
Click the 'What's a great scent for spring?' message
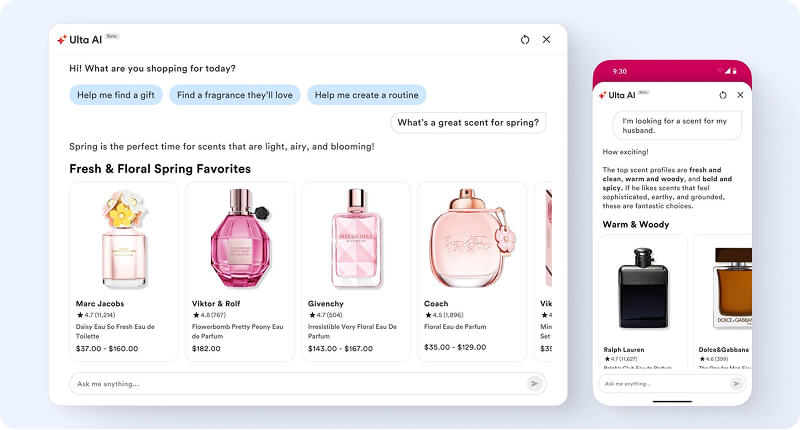pos(468,122)
